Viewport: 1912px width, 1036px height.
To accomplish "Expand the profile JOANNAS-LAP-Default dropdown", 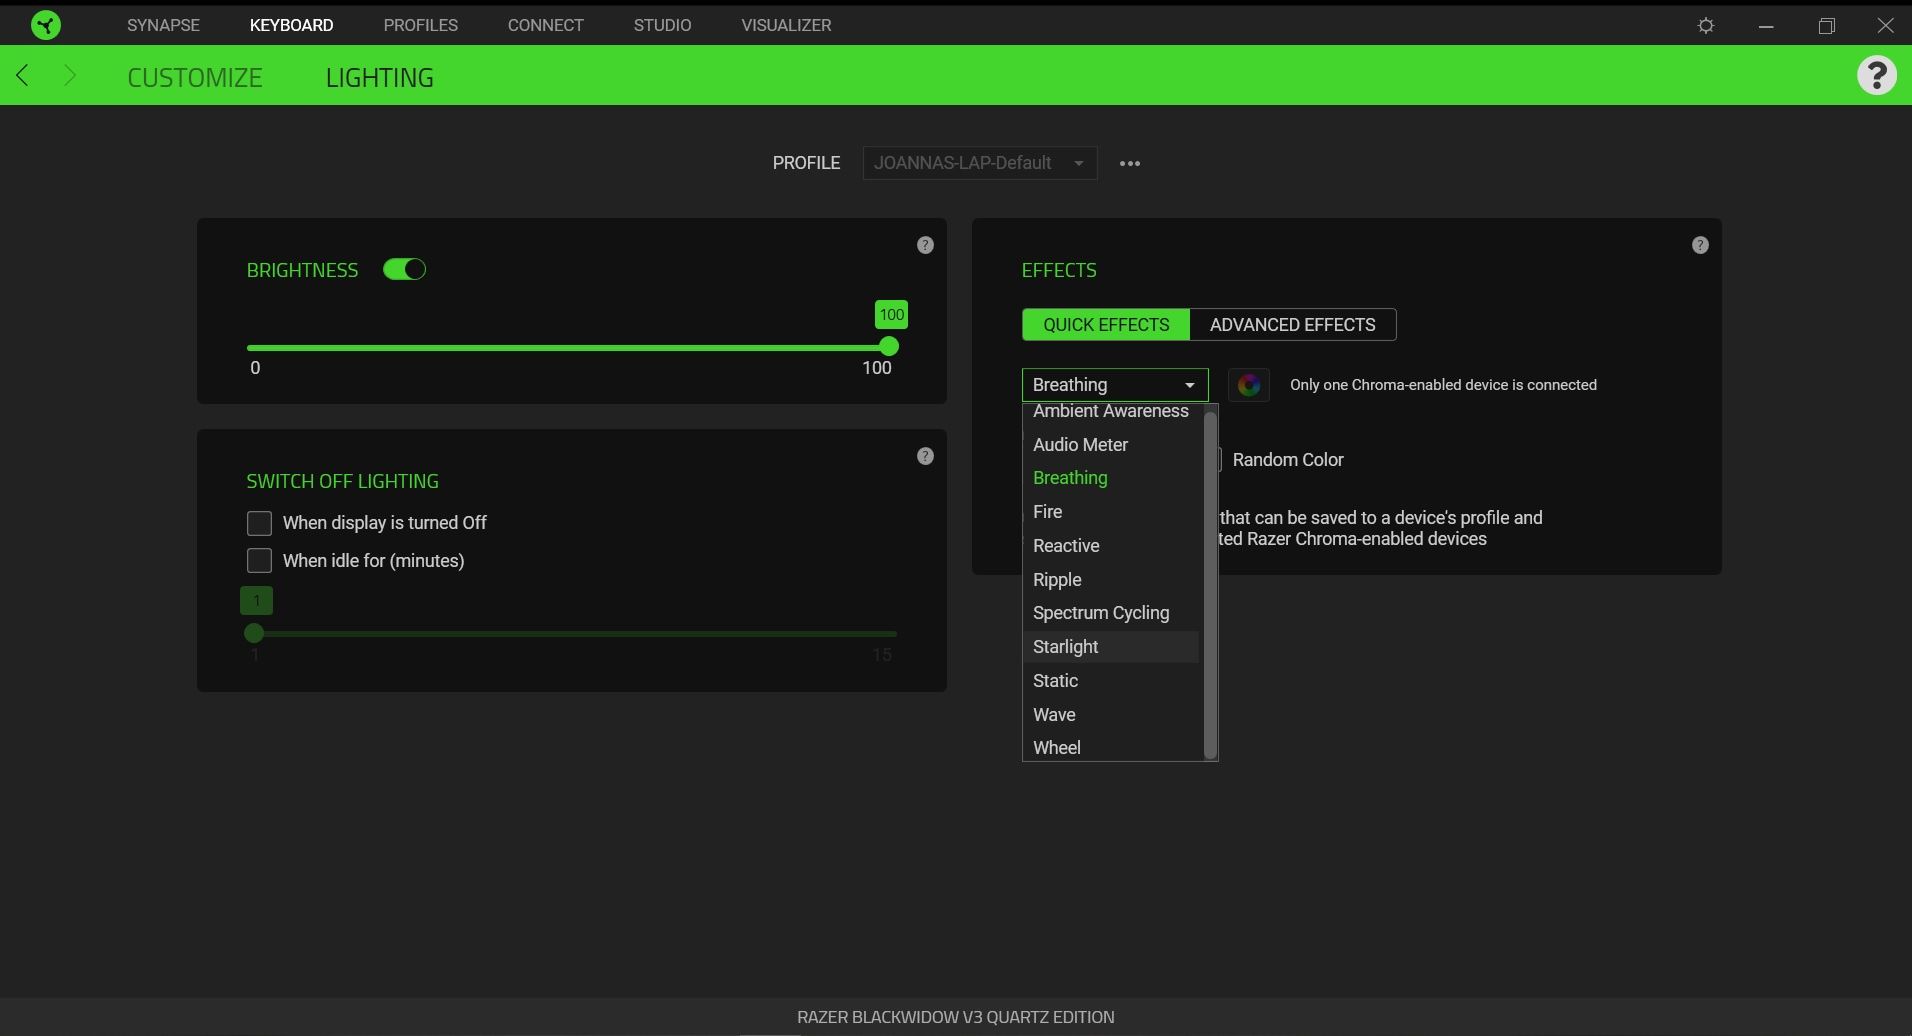I will (x=980, y=163).
